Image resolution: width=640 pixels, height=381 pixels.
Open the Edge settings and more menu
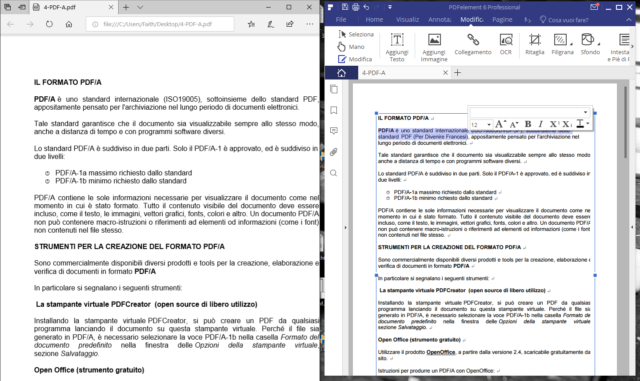click(310, 24)
